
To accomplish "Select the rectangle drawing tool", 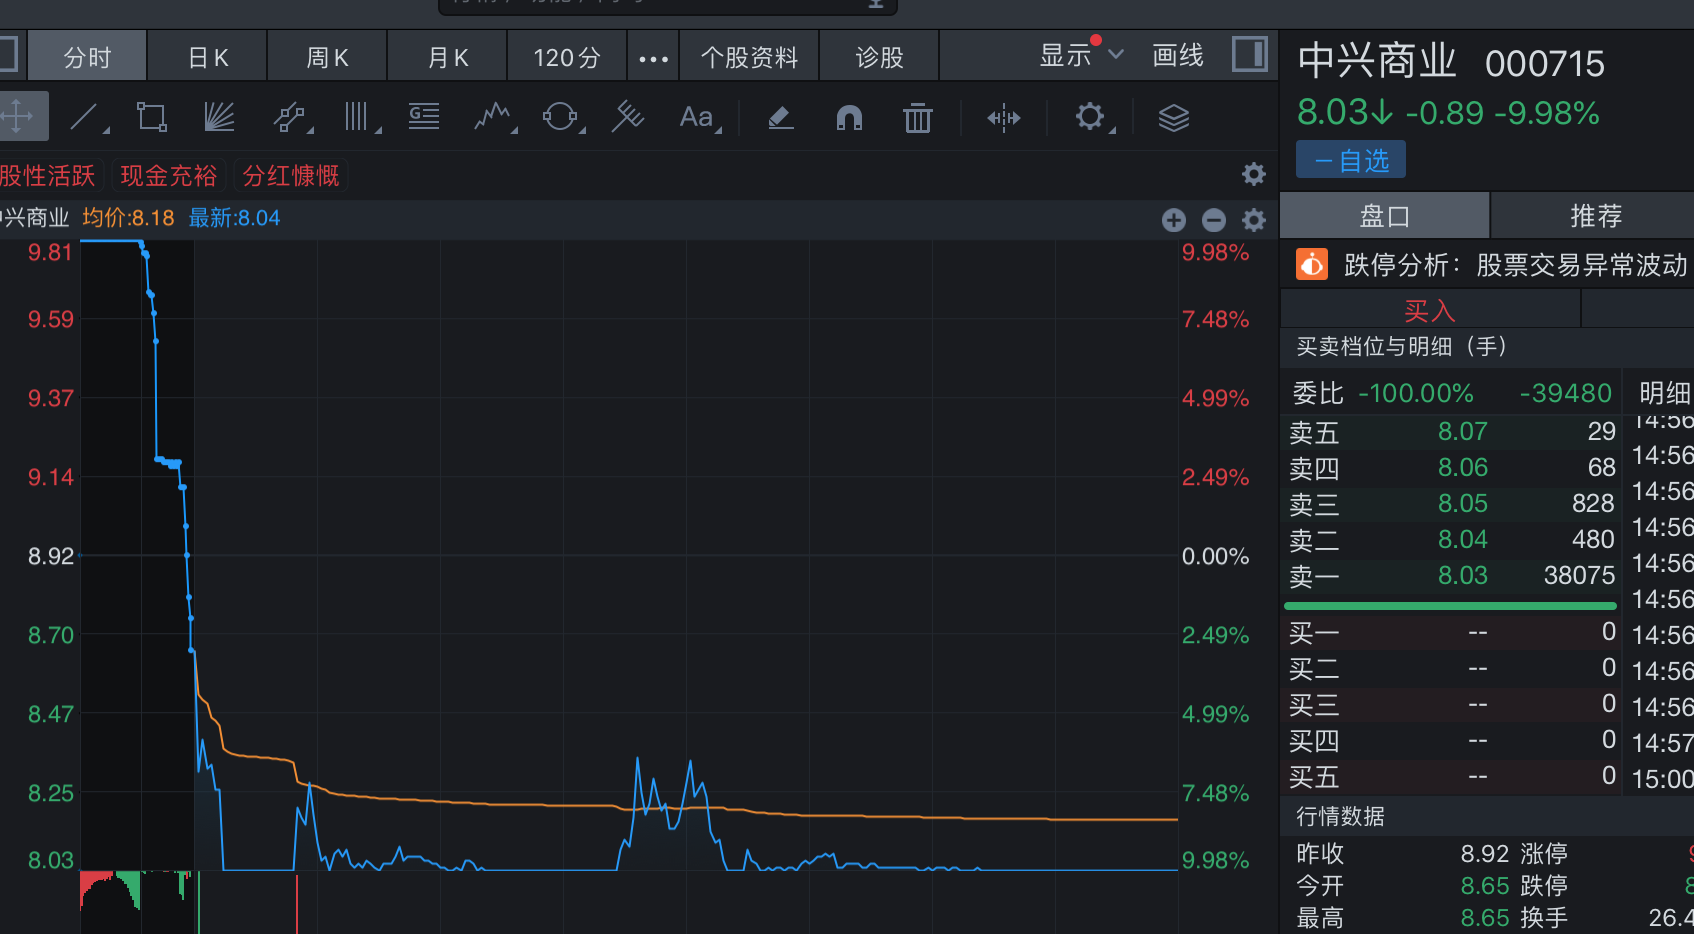I will [x=152, y=118].
